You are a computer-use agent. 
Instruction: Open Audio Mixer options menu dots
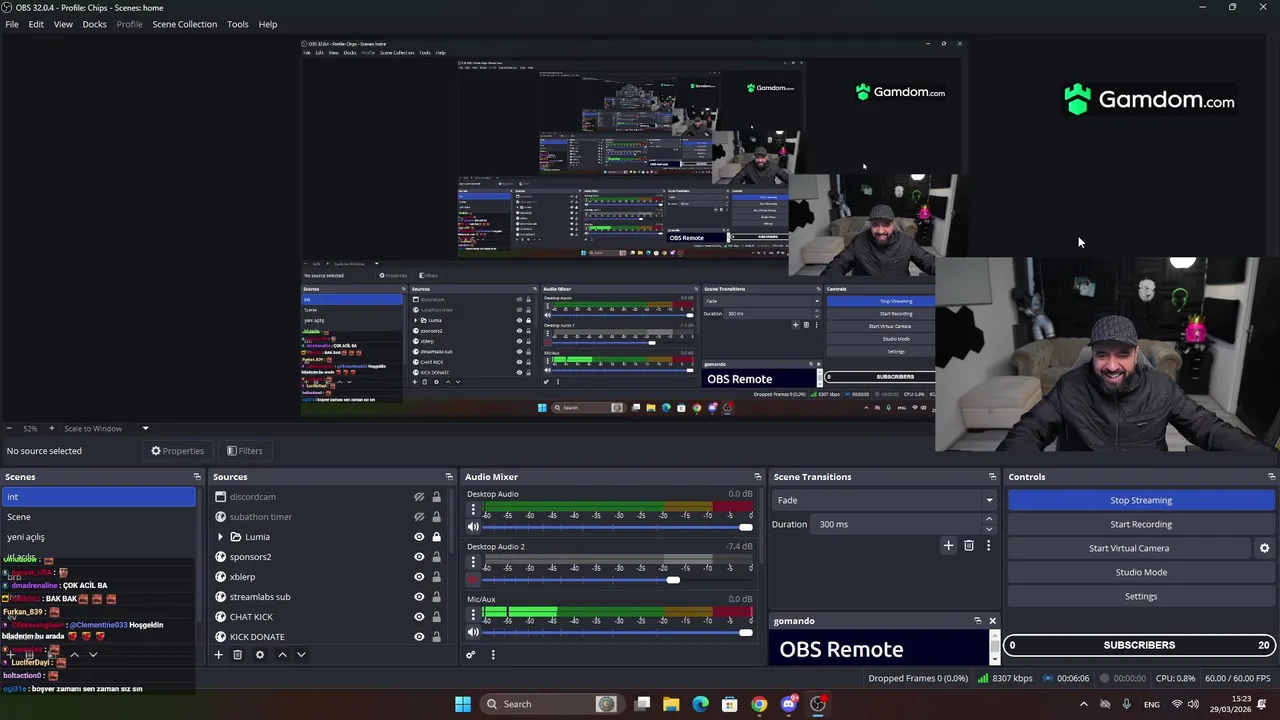click(x=492, y=655)
